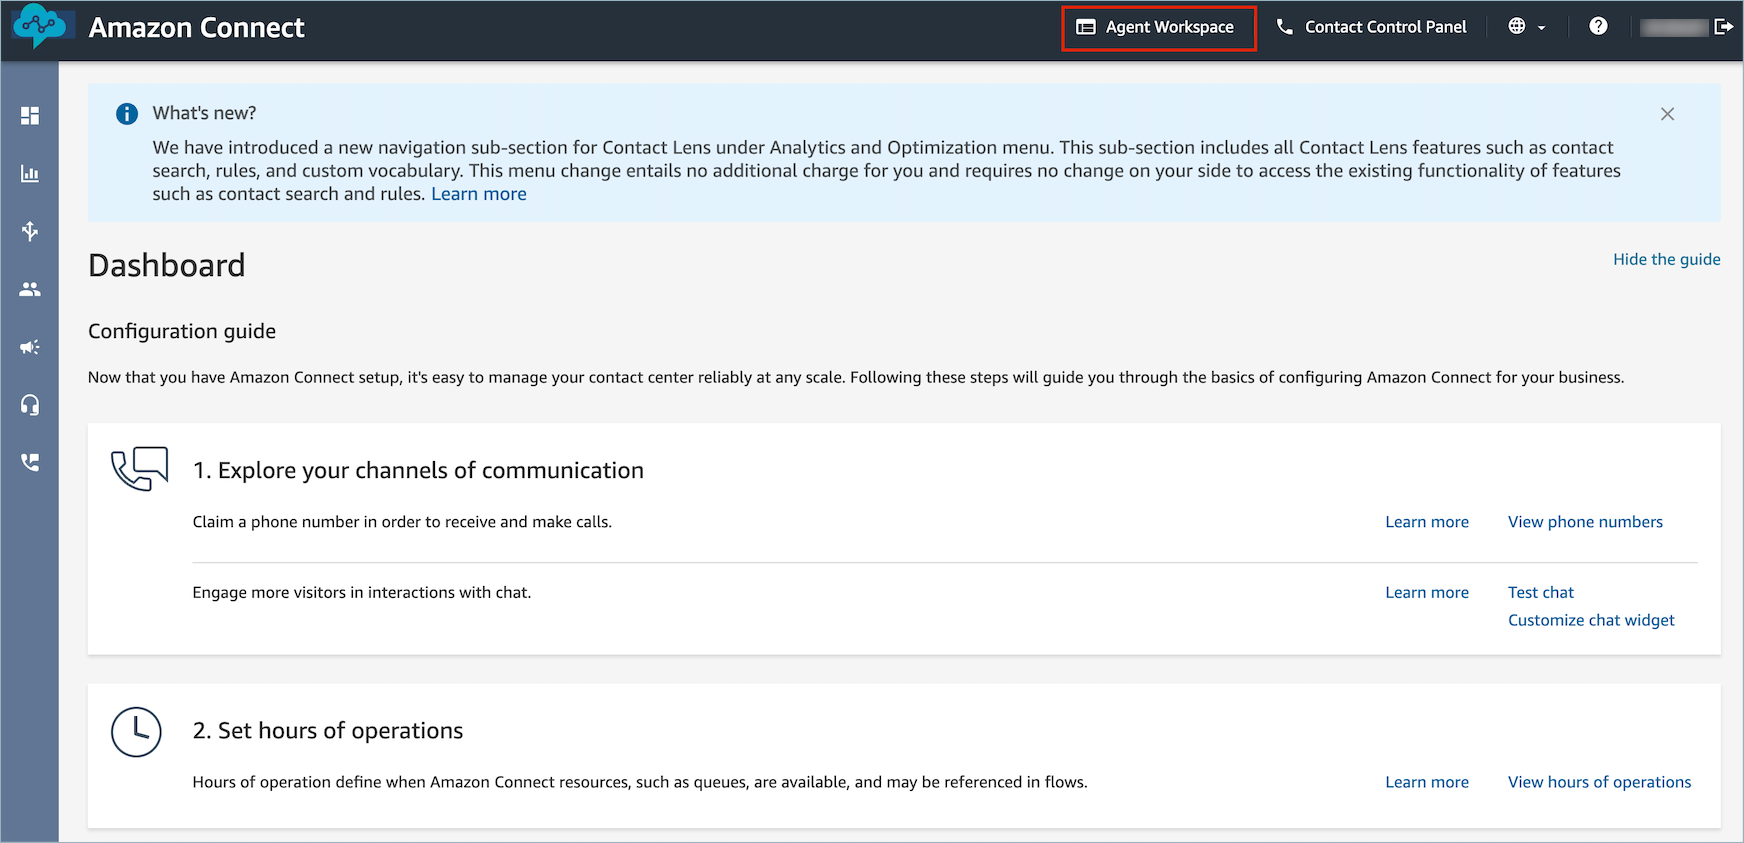Image resolution: width=1744 pixels, height=843 pixels.
Task: Open Contact Control Panel
Action: click(1371, 27)
